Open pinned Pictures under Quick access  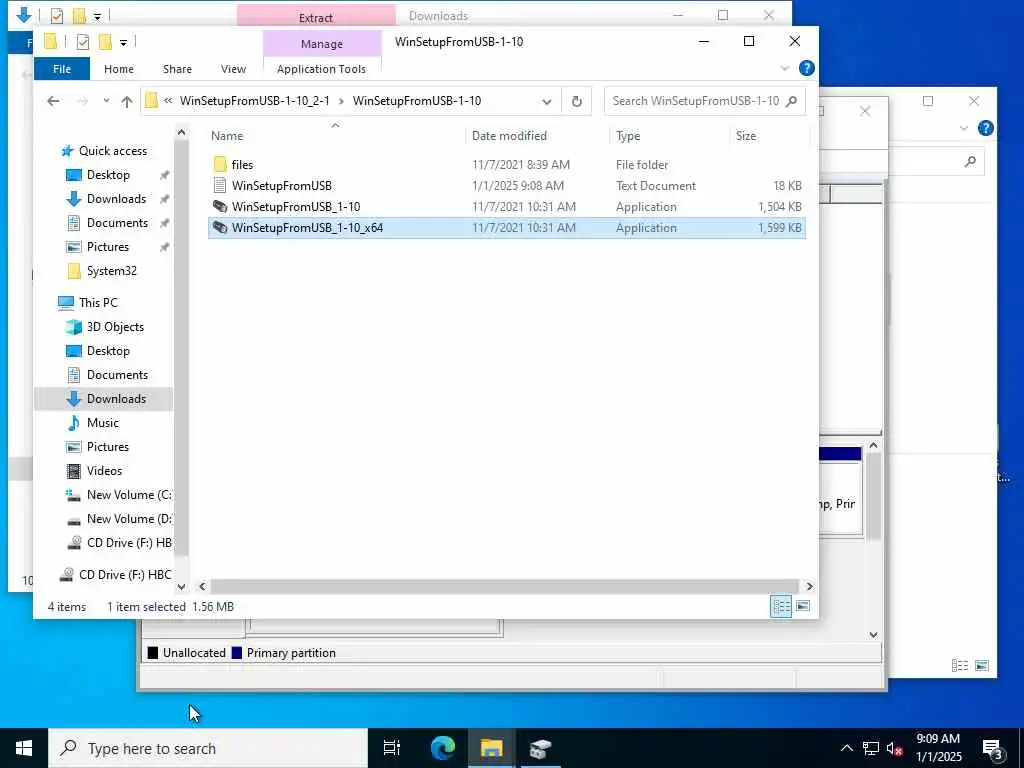click(x=108, y=247)
